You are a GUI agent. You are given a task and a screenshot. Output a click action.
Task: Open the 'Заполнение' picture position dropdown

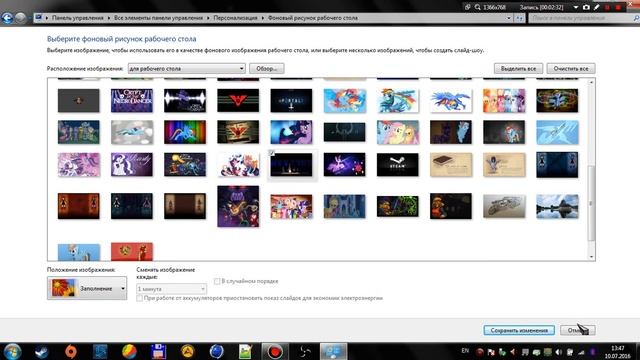[87, 288]
